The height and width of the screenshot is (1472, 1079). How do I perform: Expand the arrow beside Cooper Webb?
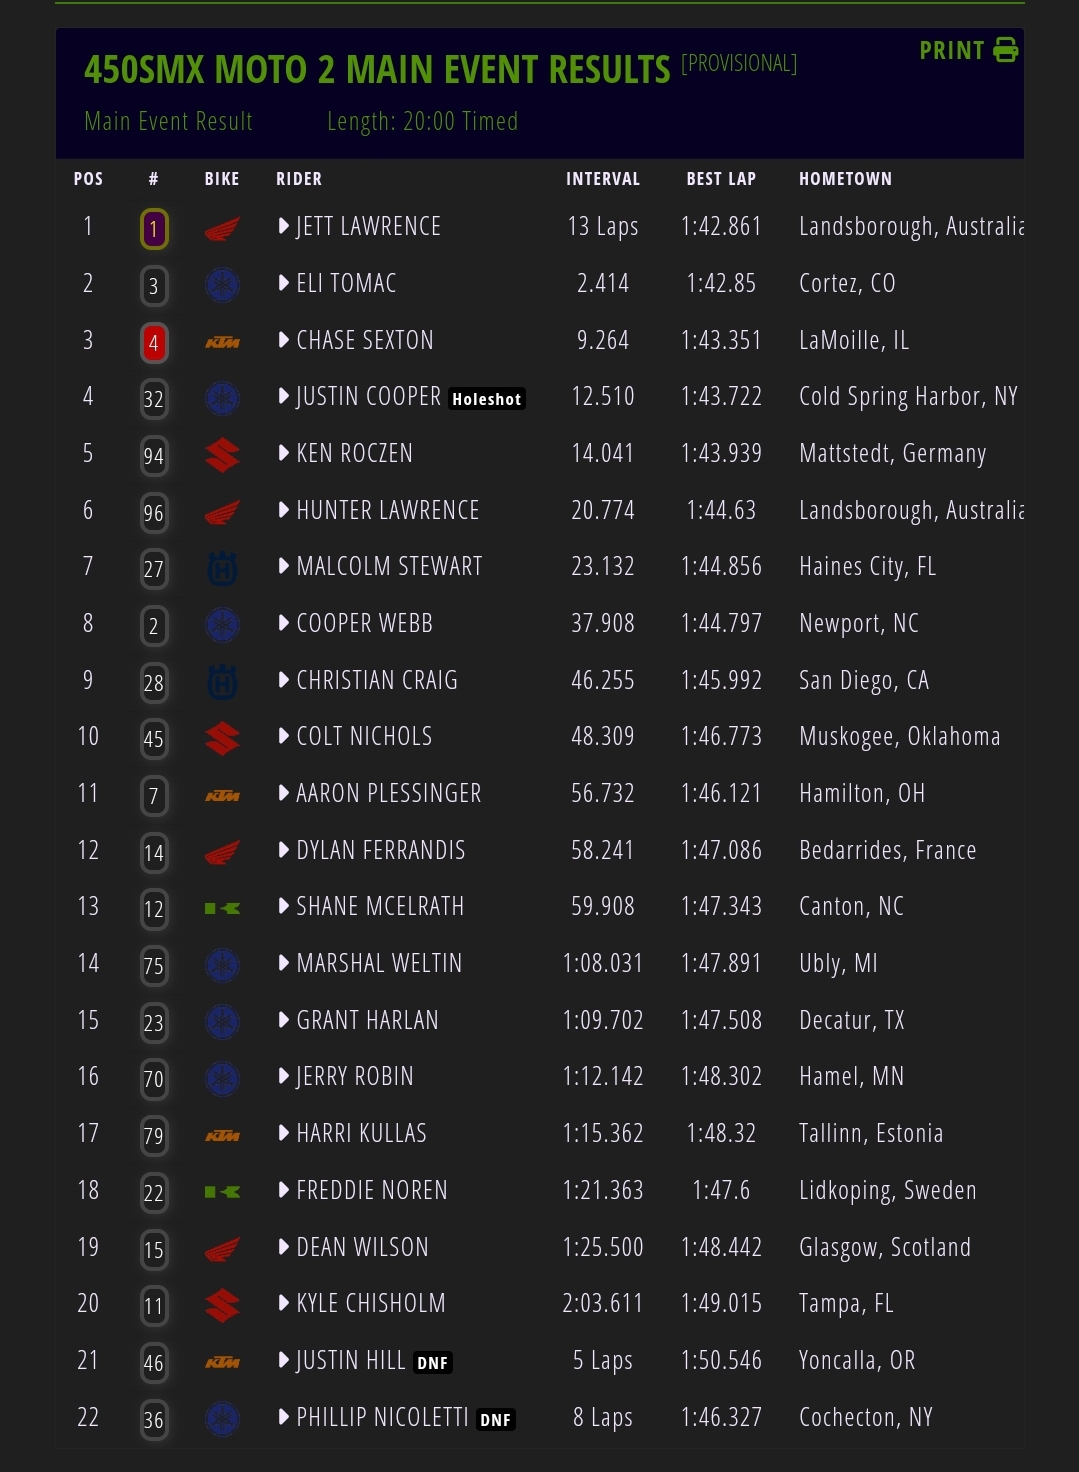(x=284, y=624)
